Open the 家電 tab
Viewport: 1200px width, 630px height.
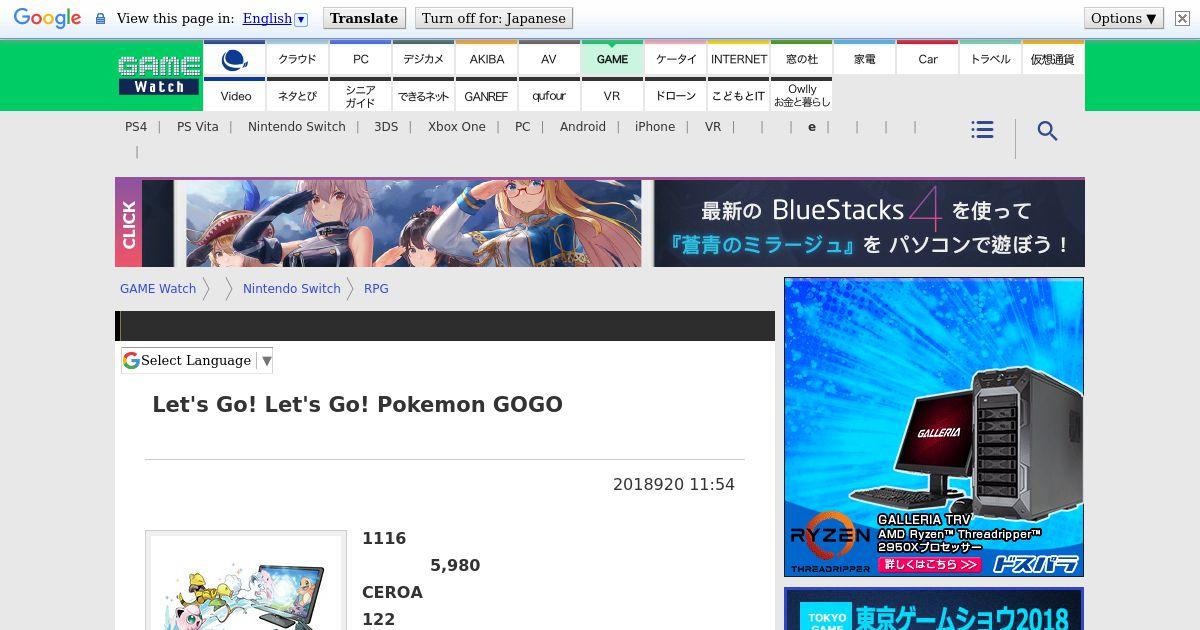point(864,60)
